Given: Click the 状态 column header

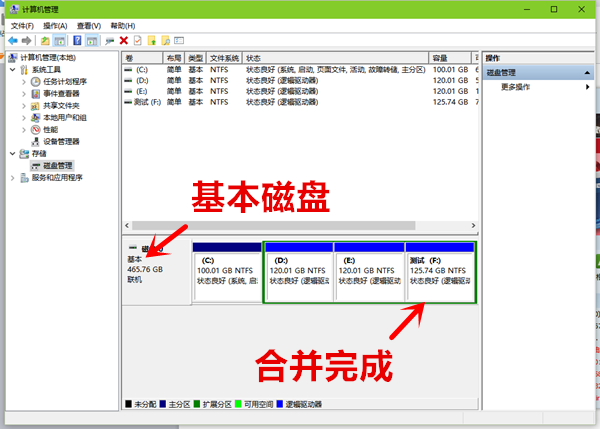Looking at the screenshot, I should [x=336, y=58].
